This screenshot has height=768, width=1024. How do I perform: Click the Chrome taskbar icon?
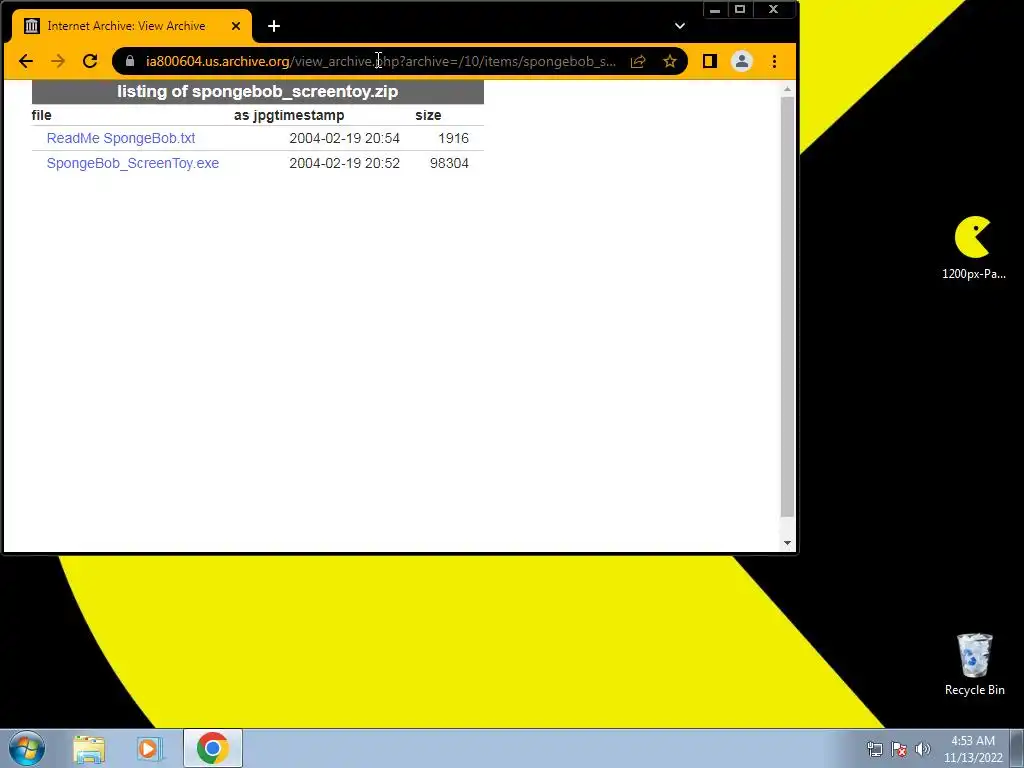pos(212,748)
